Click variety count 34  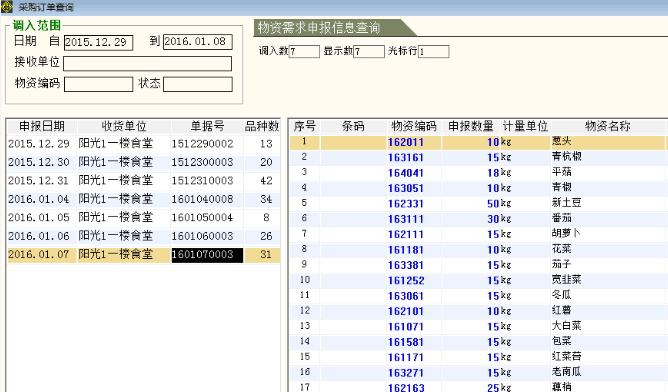coord(266,199)
